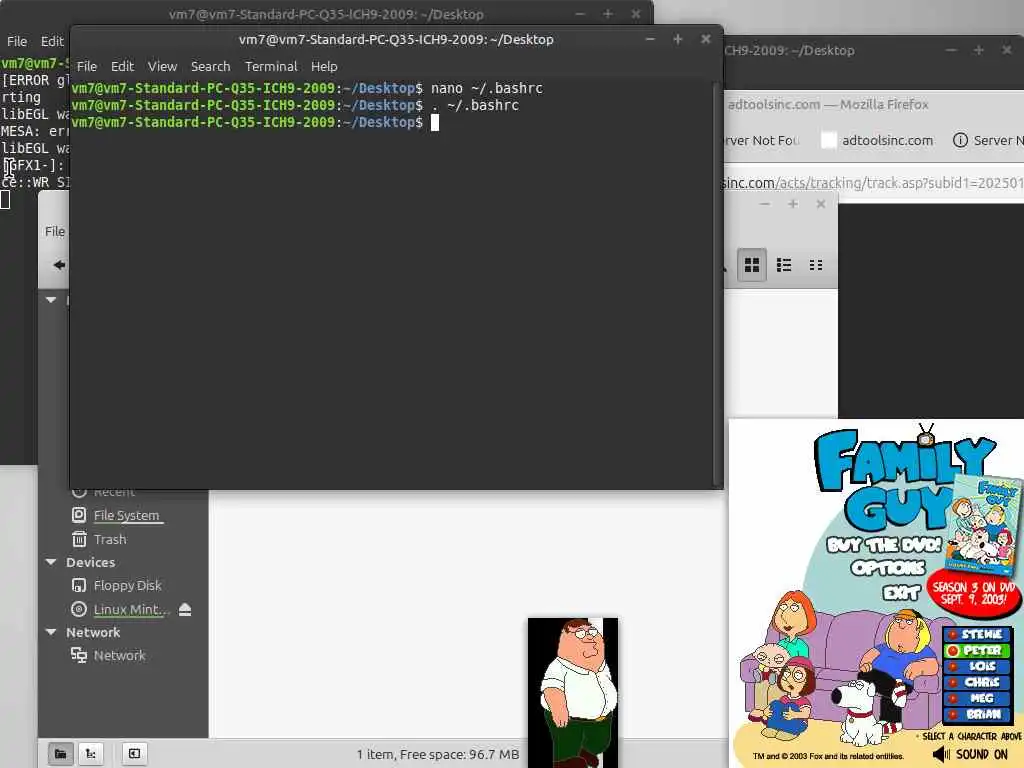
Task: Click the 'nano ~/.bashrc' command line
Action: [x=487, y=88]
